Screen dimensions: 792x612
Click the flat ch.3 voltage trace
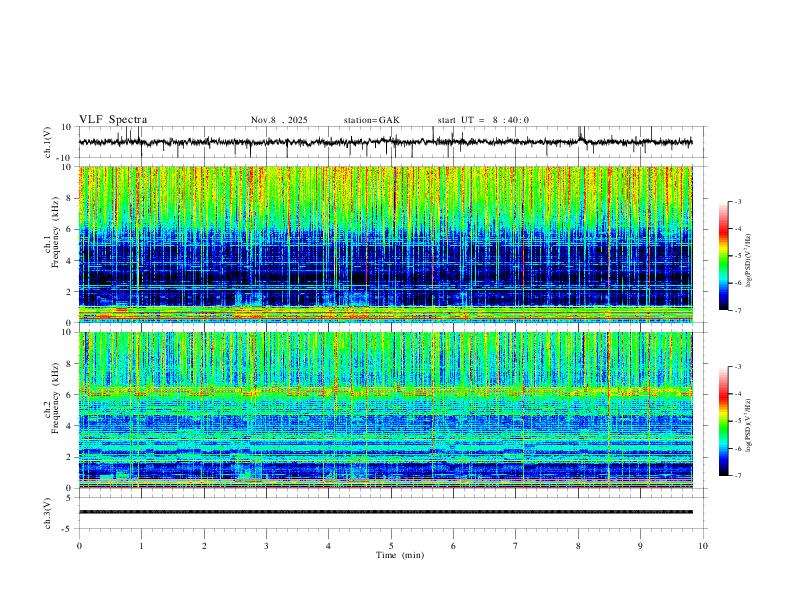point(385,512)
